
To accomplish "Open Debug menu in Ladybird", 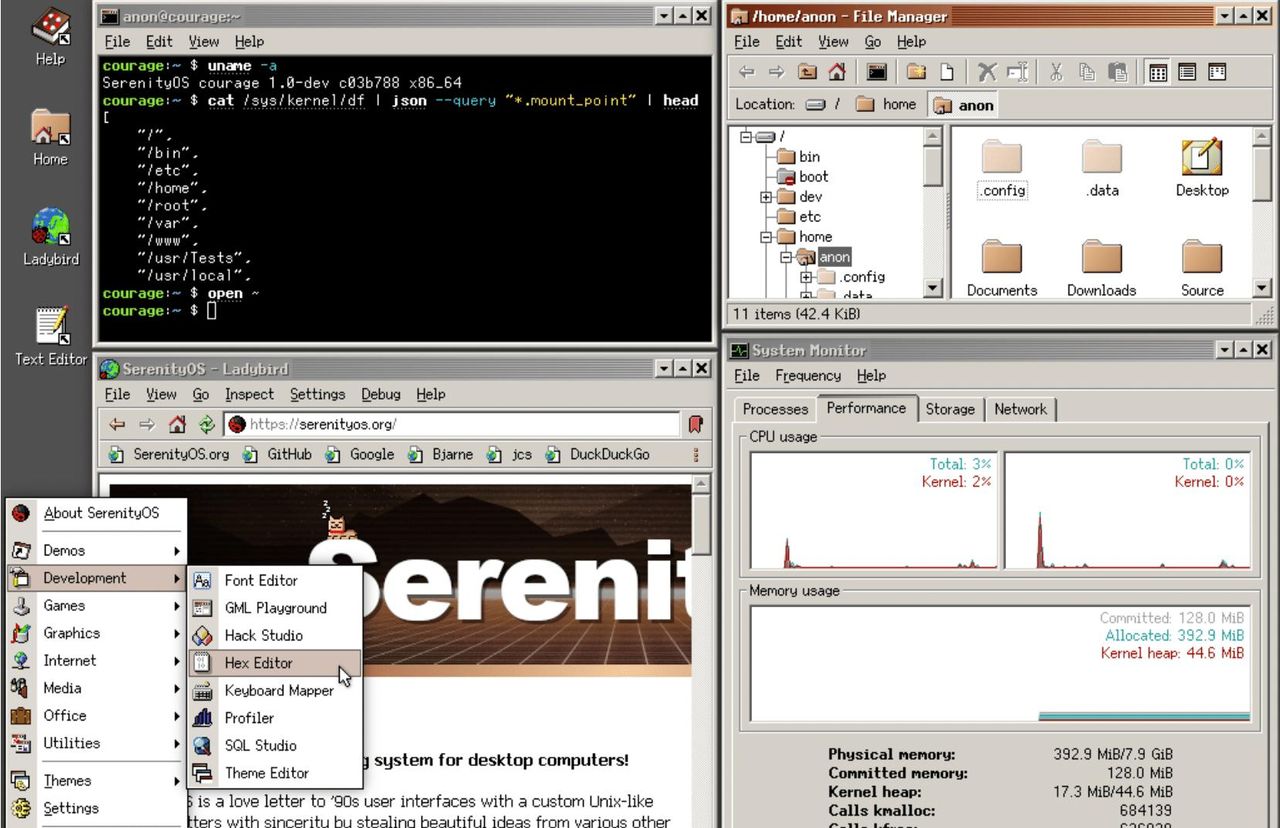I will click(x=381, y=395).
